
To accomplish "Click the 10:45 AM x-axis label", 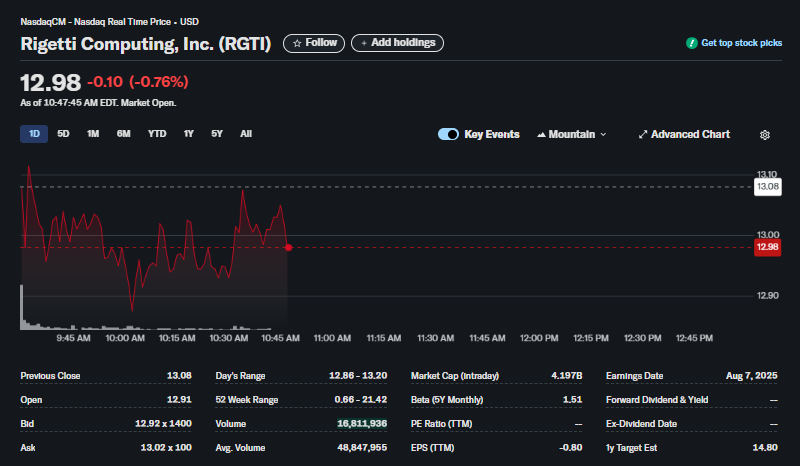I will pos(281,338).
